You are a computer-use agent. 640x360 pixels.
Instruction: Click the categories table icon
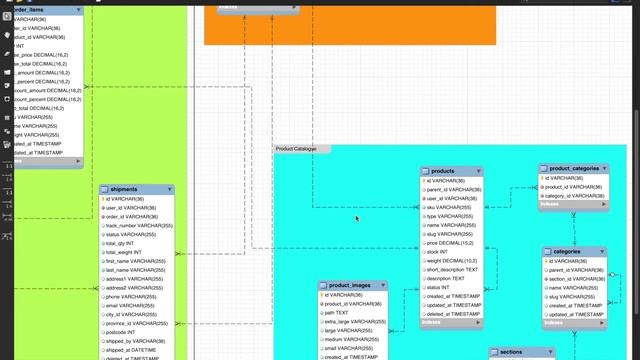click(x=548, y=251)
